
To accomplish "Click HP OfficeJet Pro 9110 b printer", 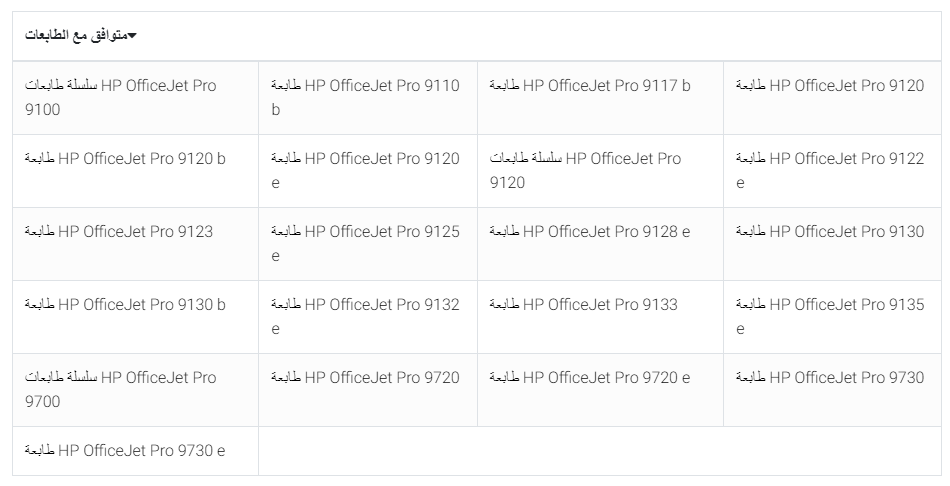I will pos(365,97).
